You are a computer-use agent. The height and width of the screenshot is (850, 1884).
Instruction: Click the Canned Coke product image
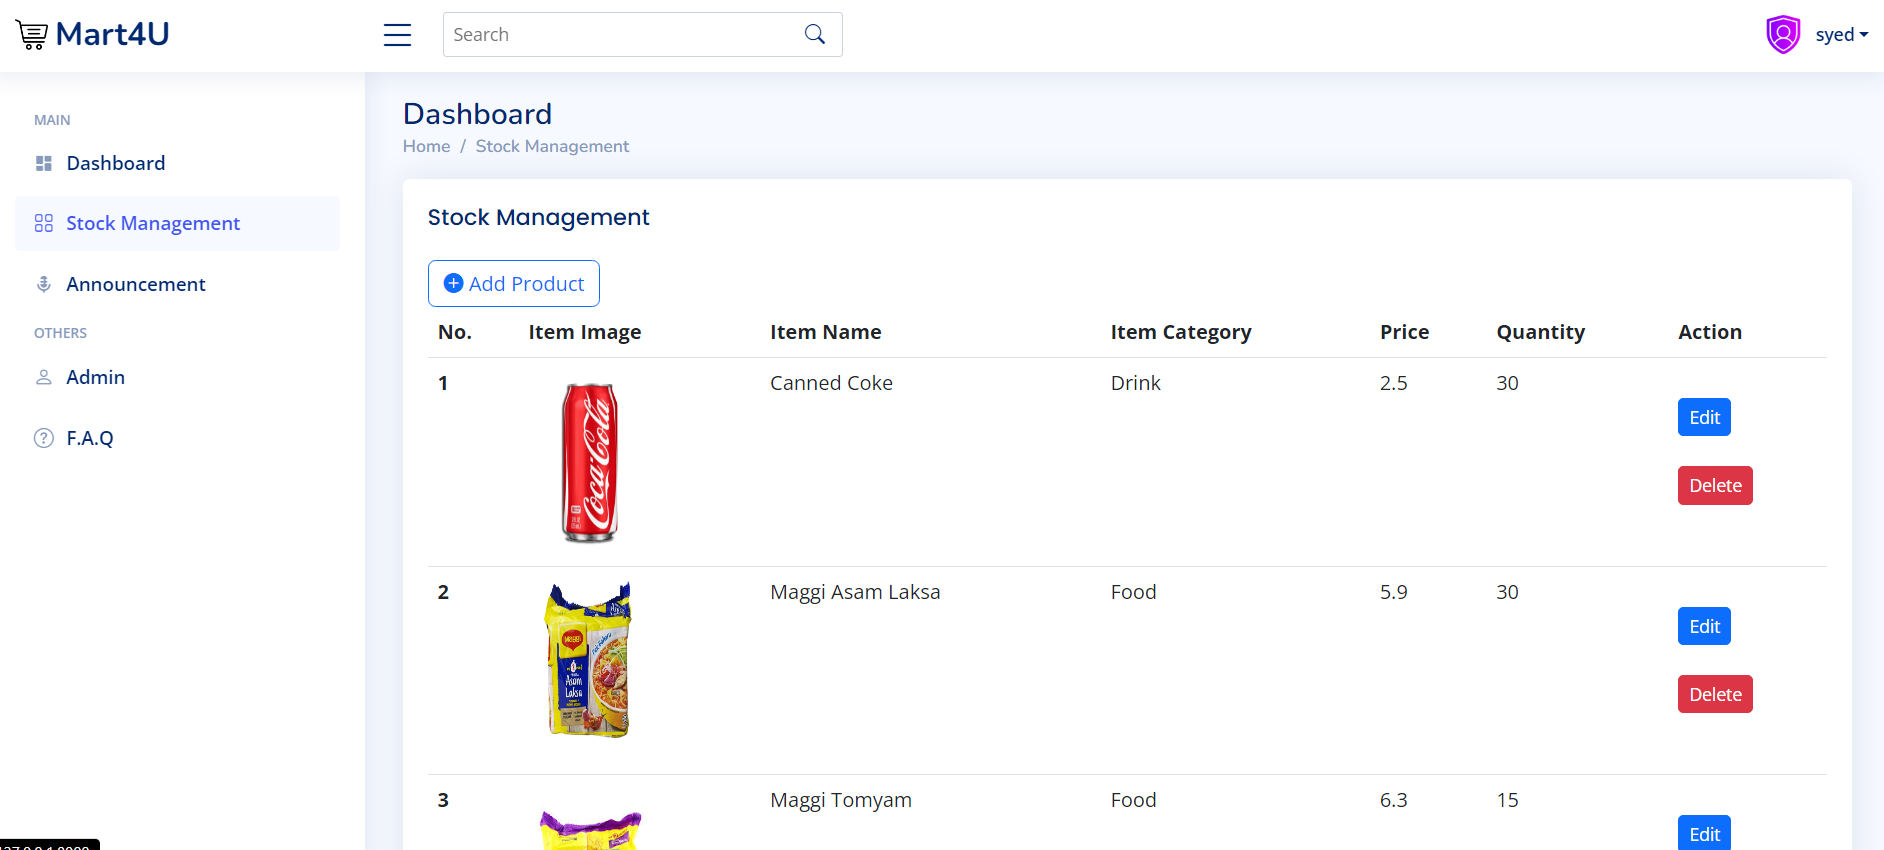click(x=590, y=463)
